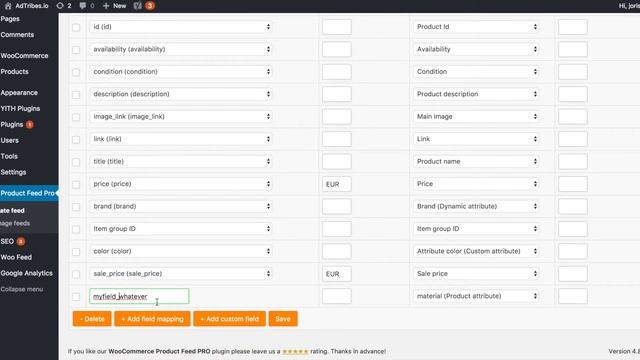Open the sale_price (sale_price) dropdown
The width and height of the screenshot is (640, 360).
(x=181, y=274)
